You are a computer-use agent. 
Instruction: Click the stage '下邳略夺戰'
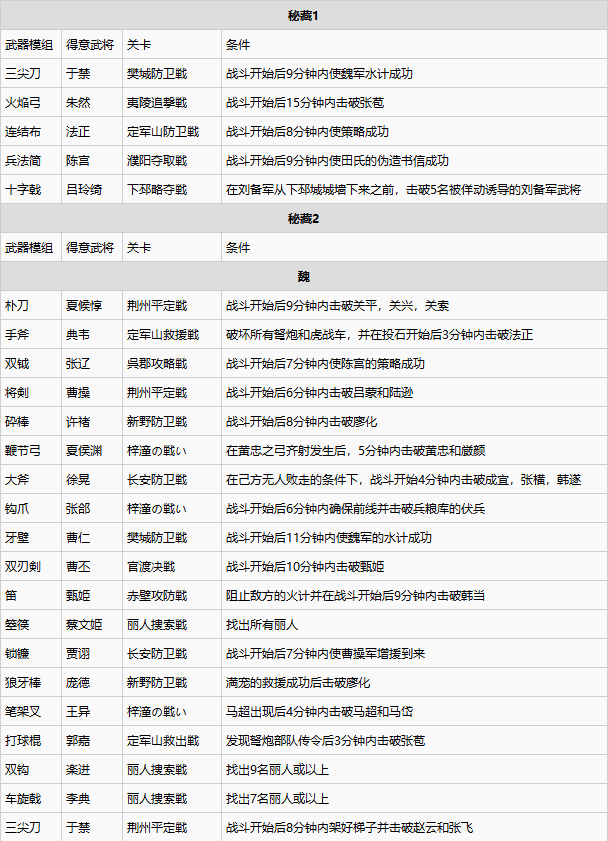(157, 189)
